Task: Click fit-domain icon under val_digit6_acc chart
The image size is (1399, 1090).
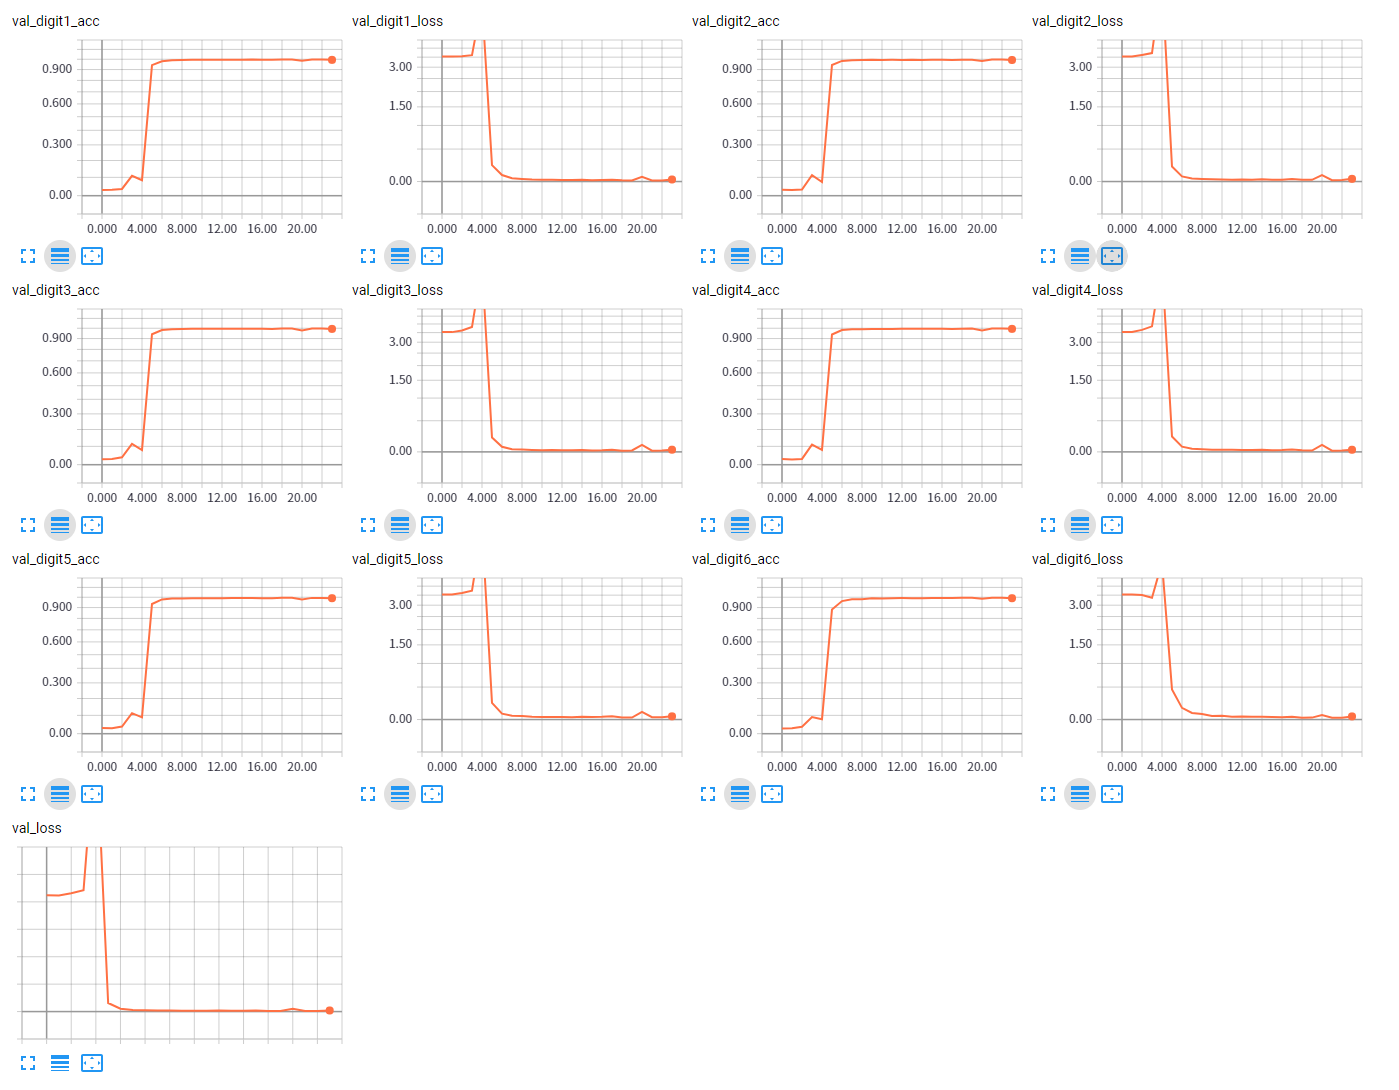Action: [772, 794]
